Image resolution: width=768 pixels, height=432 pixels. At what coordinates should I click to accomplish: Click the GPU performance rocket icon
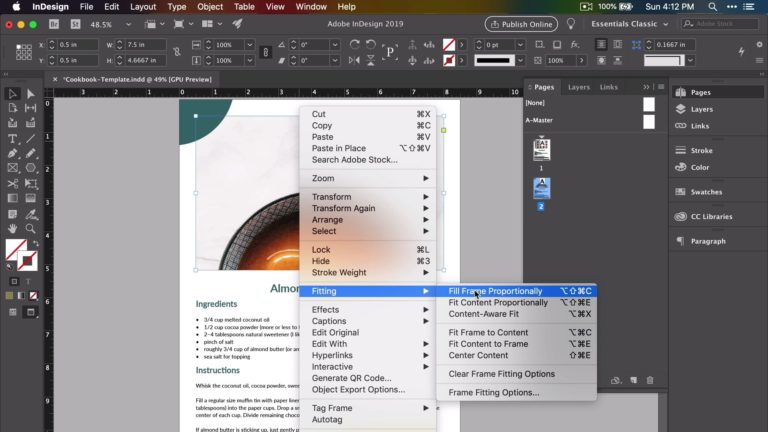click(x=237, y=24)
